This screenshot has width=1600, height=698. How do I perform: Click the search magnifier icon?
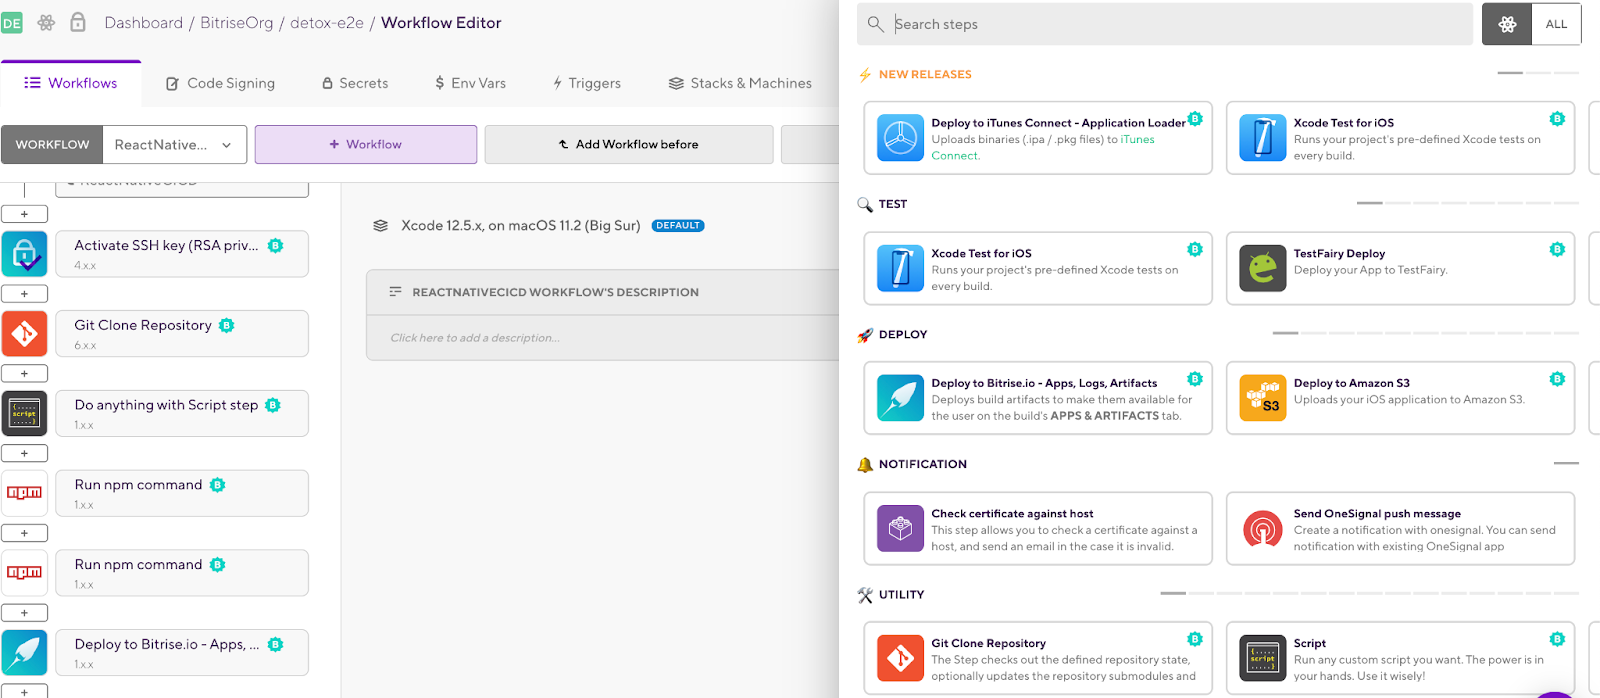[876, 24]
